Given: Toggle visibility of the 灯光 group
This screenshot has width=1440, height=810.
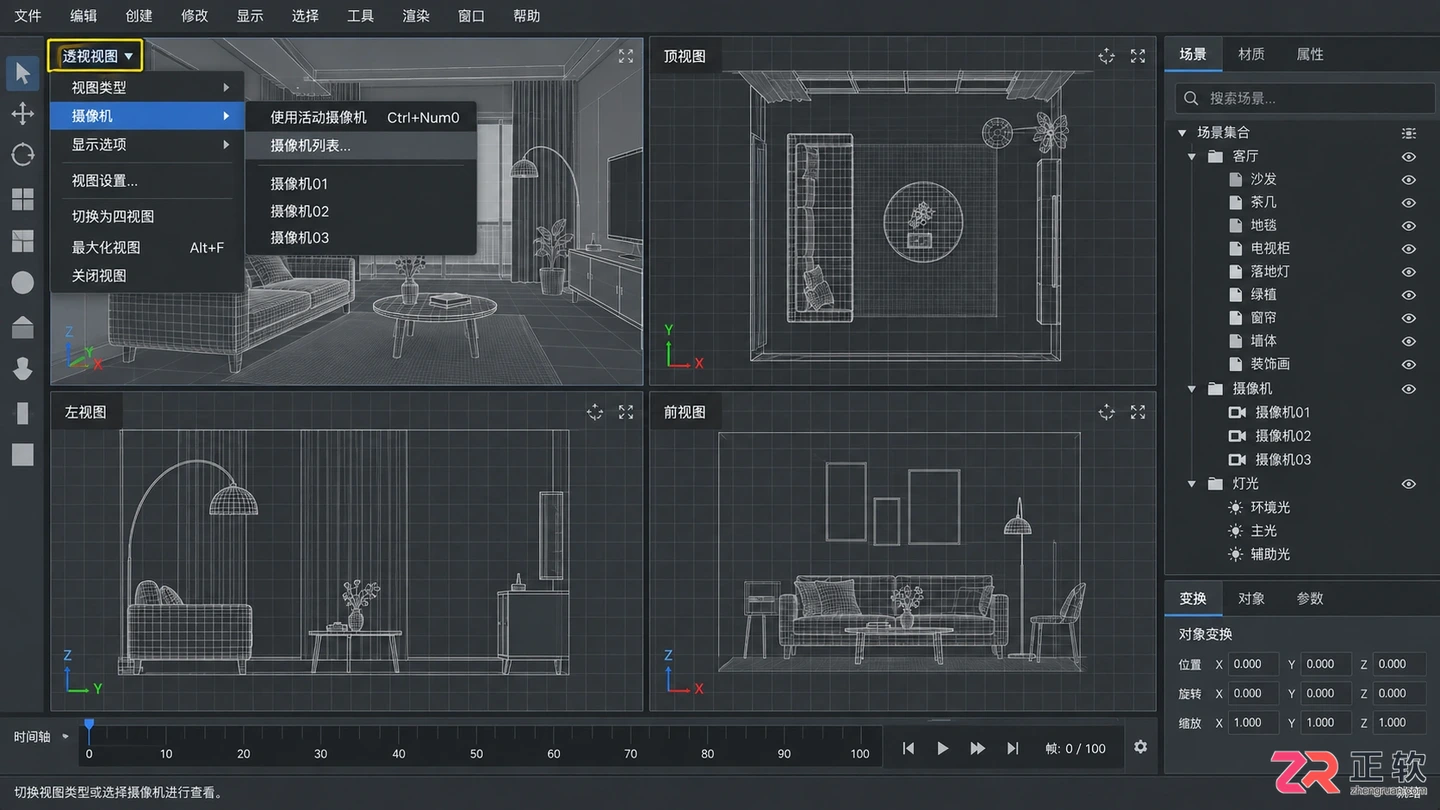Looking at the screenshot, I should (x=1409, y=484).
